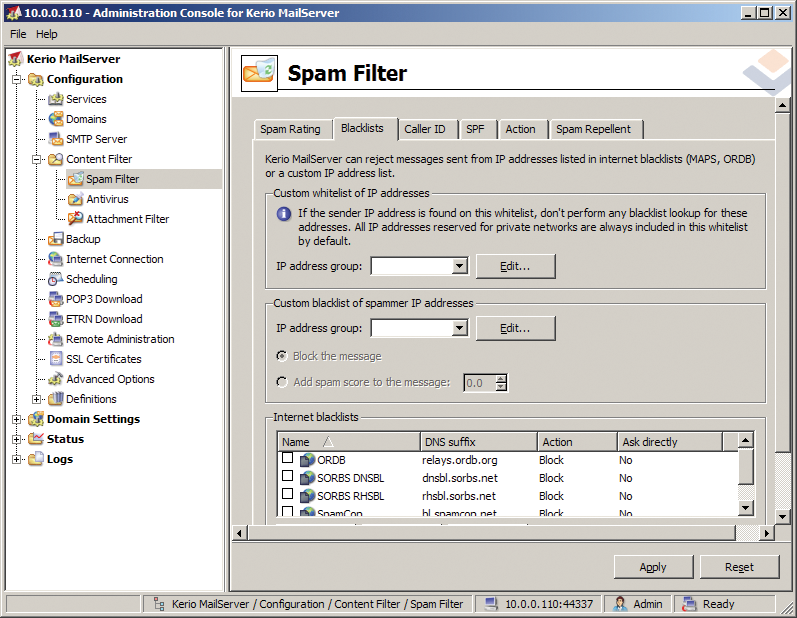Click the SSL Certificates icon
The height and width of the screenshot is (618, 797).
(55, 359)
